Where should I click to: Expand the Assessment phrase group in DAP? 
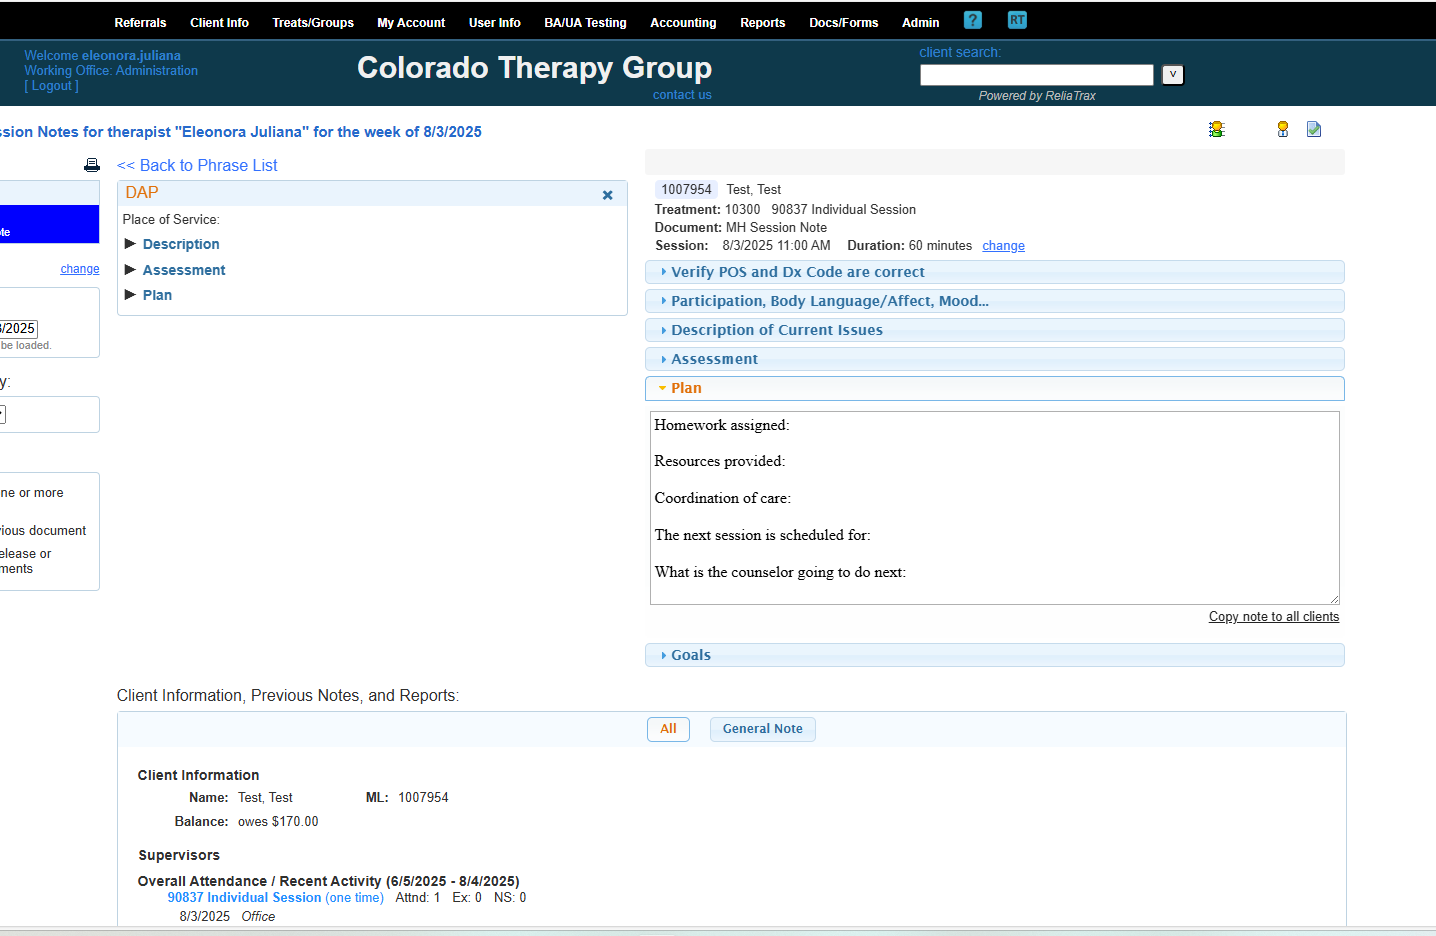(x=183, y=270)
